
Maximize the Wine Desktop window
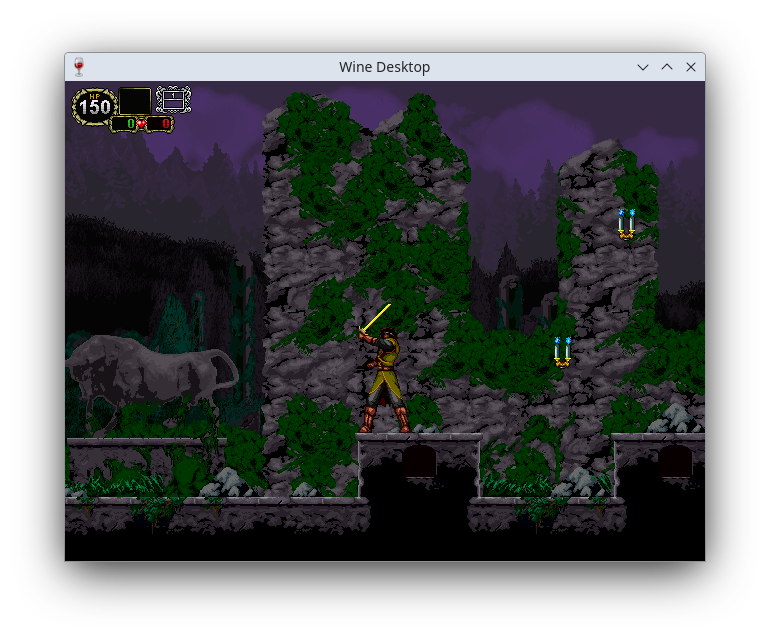coord(667,67)
